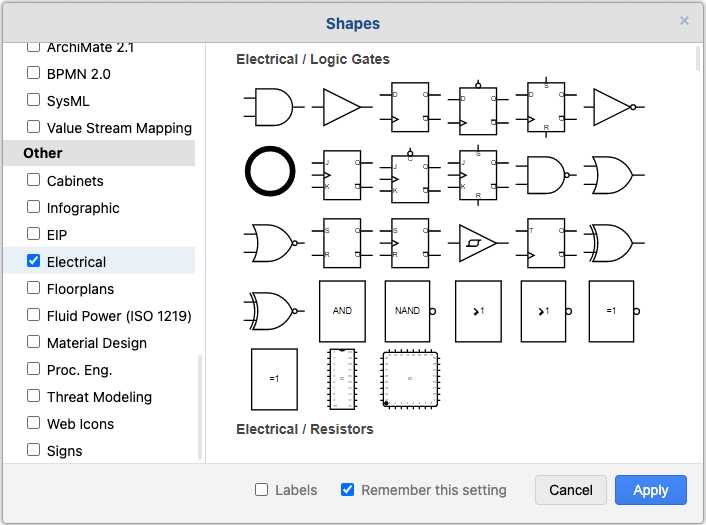Check the Cabinets library

(33, 180)
